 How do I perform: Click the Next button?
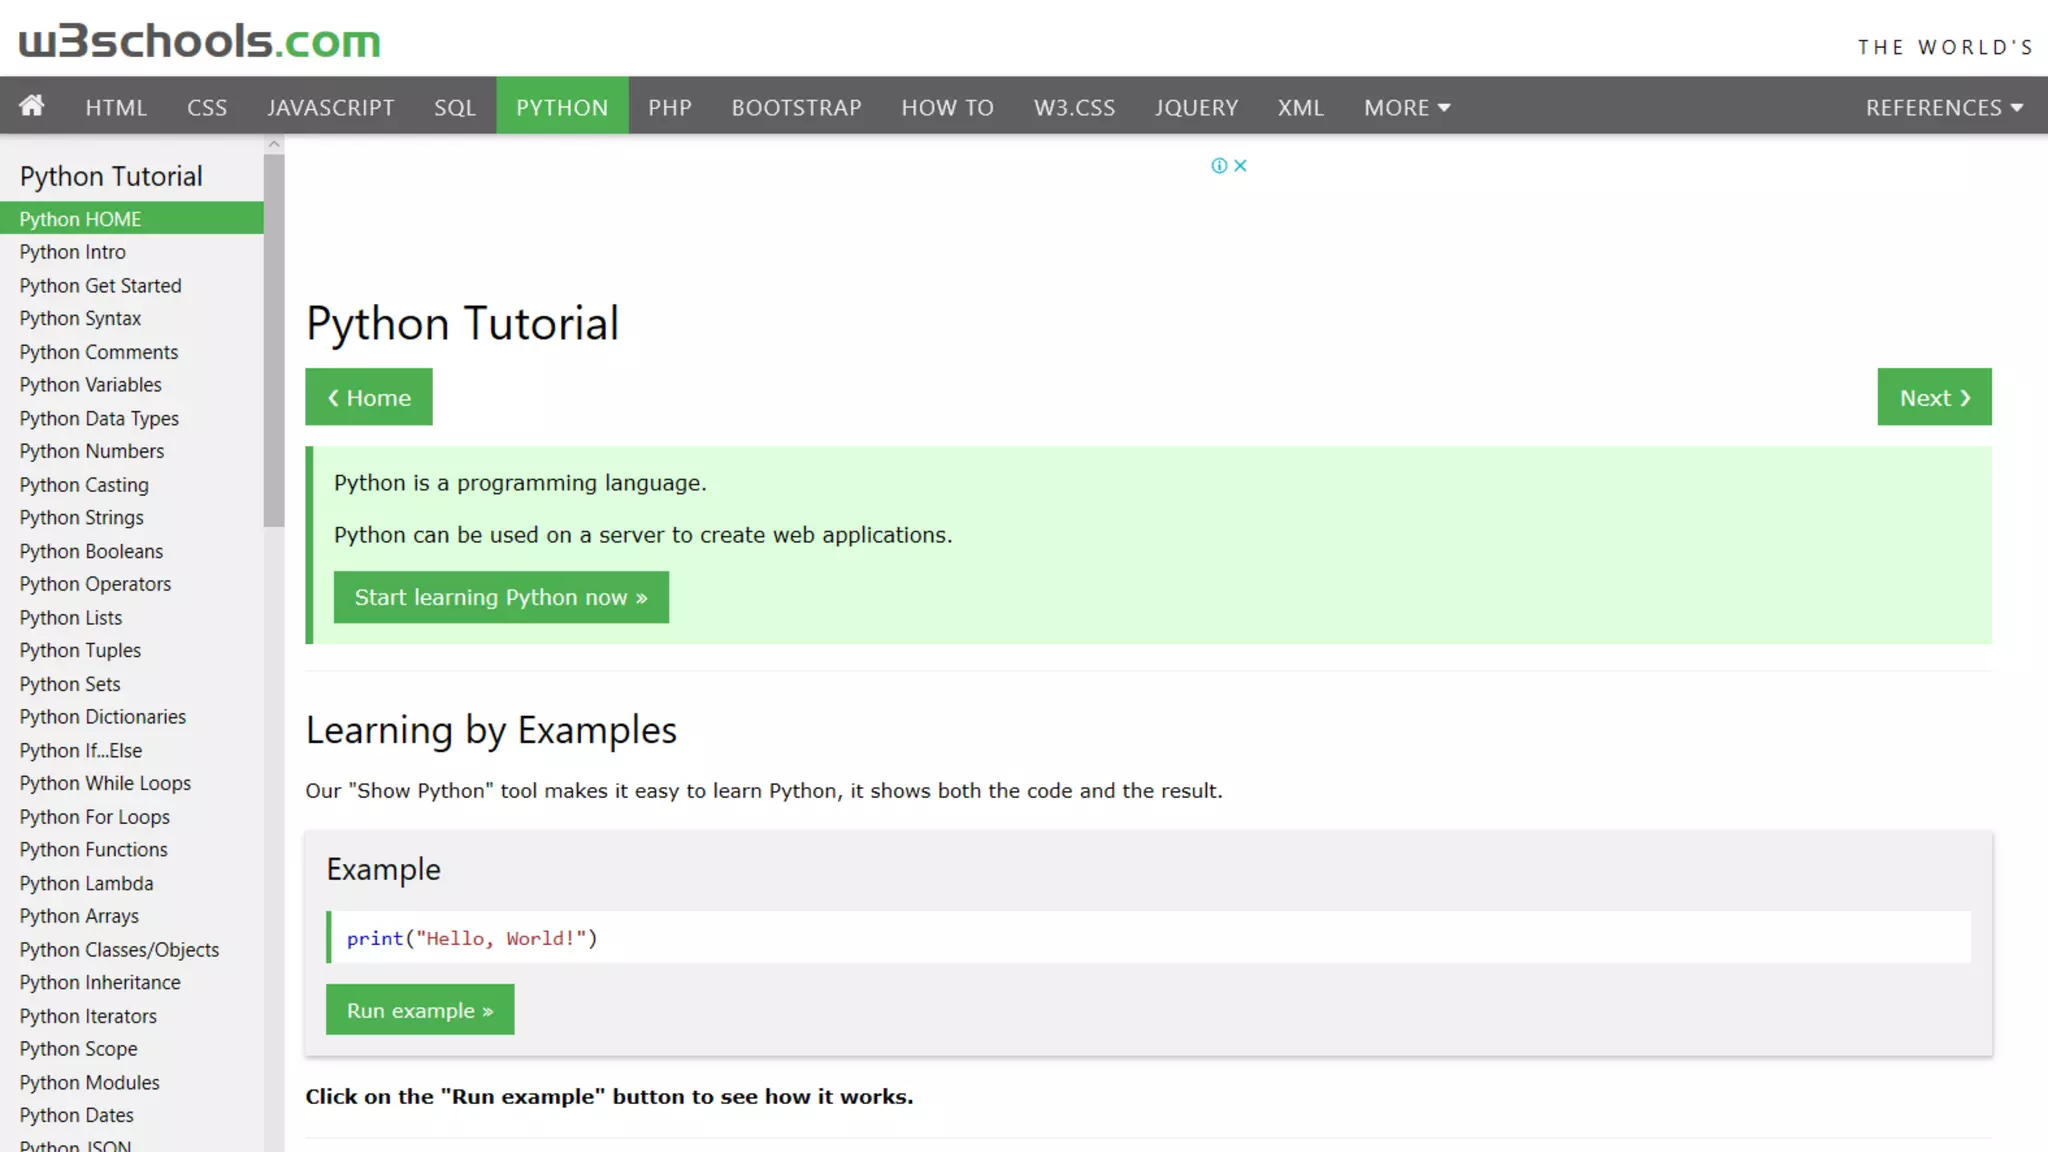[x=1934, y=397]
